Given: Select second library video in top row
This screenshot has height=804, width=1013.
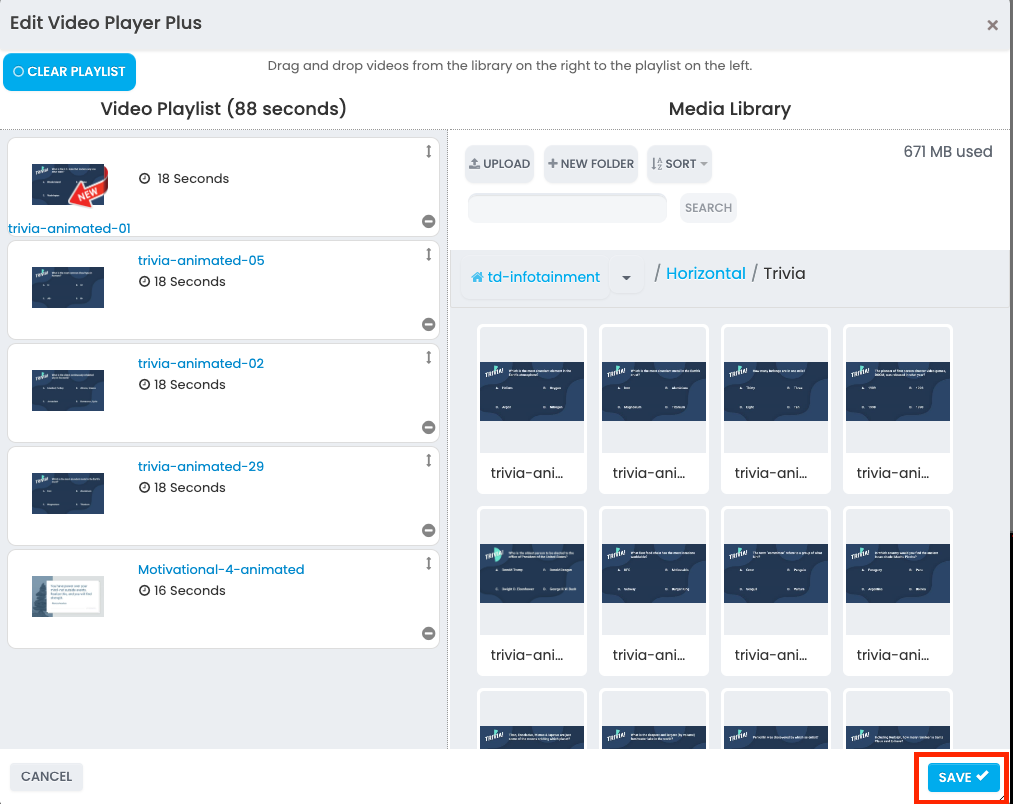Looking at the screenshot, I should click(654, 409).
